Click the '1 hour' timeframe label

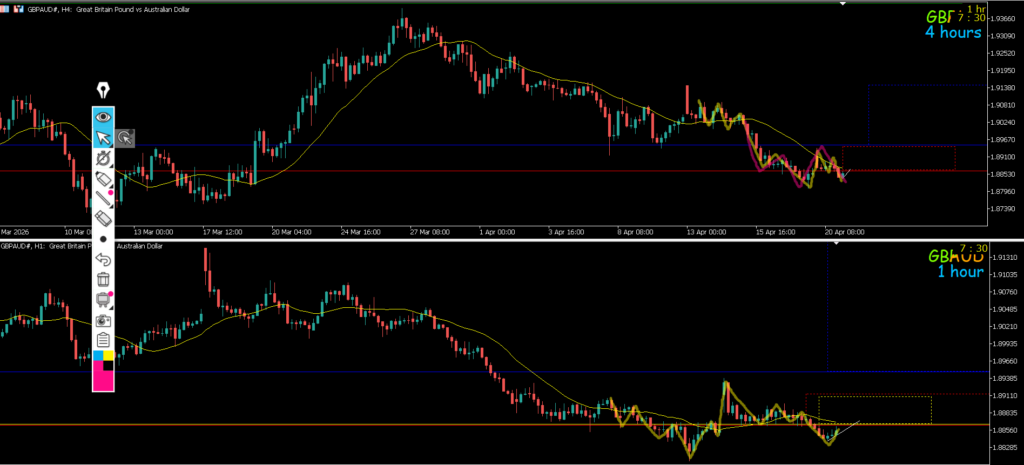[x=959, y=272]
